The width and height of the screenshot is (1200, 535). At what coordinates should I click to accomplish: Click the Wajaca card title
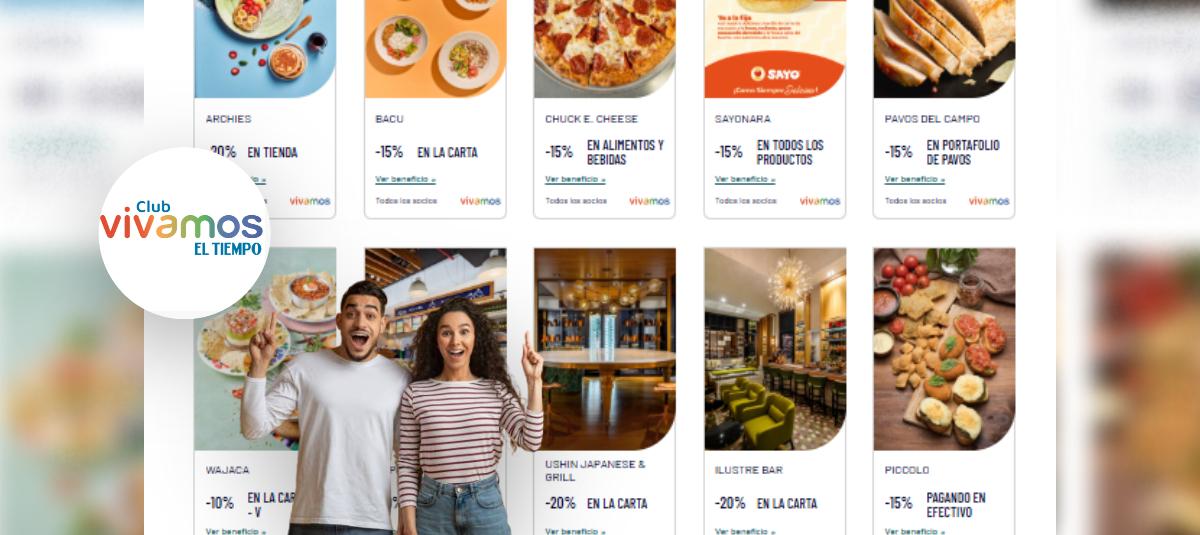227,470
